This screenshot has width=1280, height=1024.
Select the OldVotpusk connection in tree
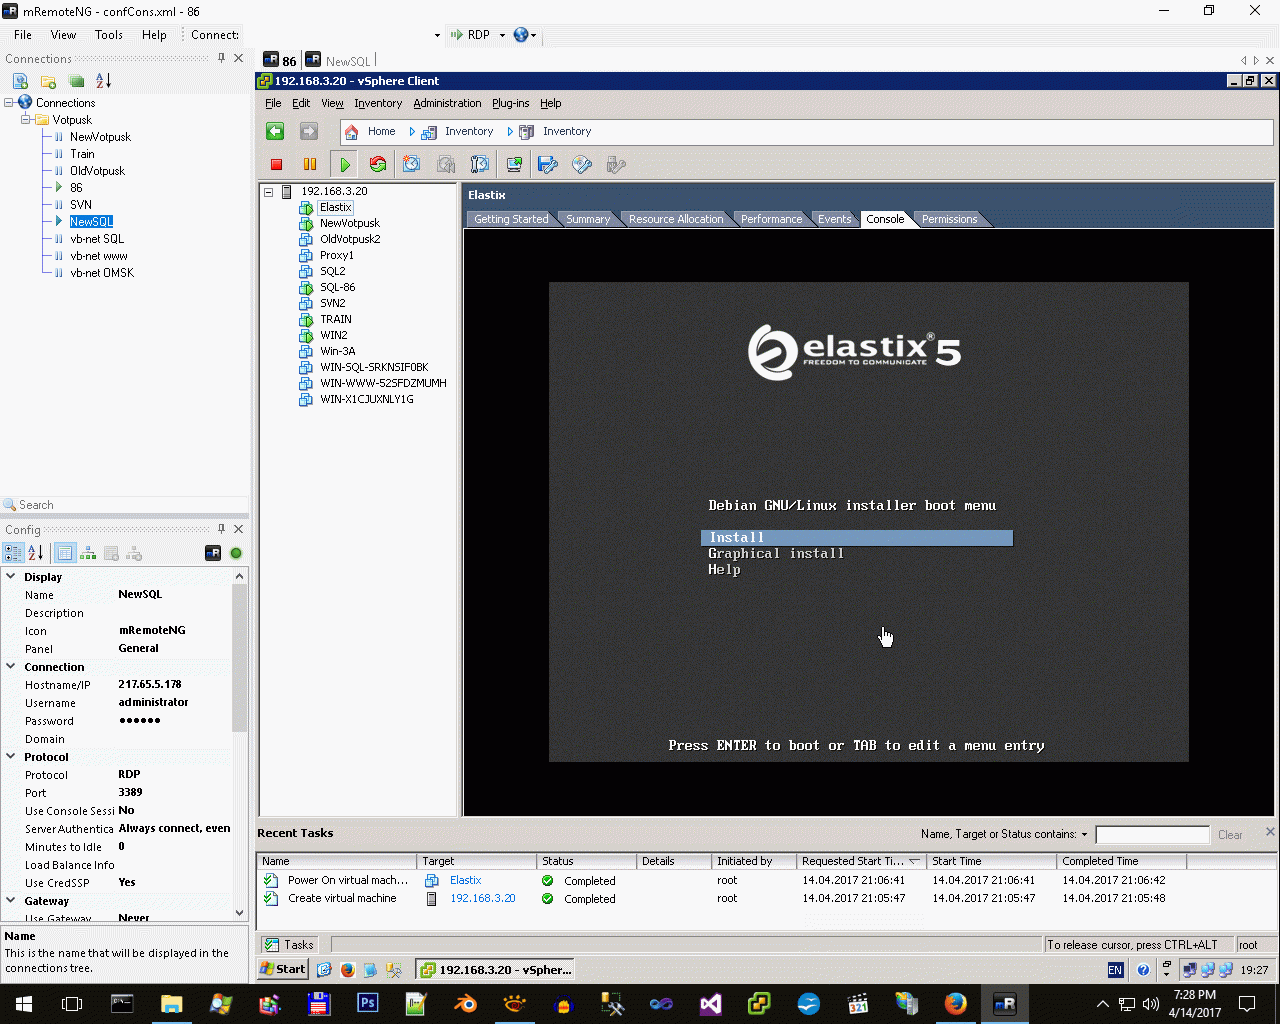click(97, 171)
